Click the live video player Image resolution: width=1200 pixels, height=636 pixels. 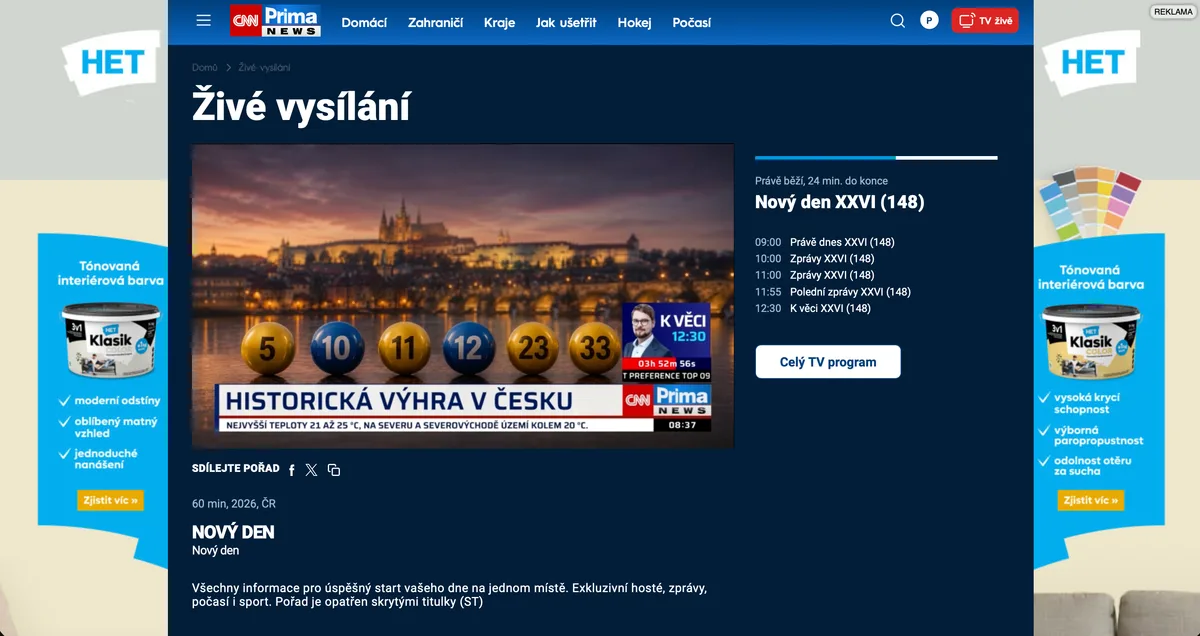click(x=463, y=296)
